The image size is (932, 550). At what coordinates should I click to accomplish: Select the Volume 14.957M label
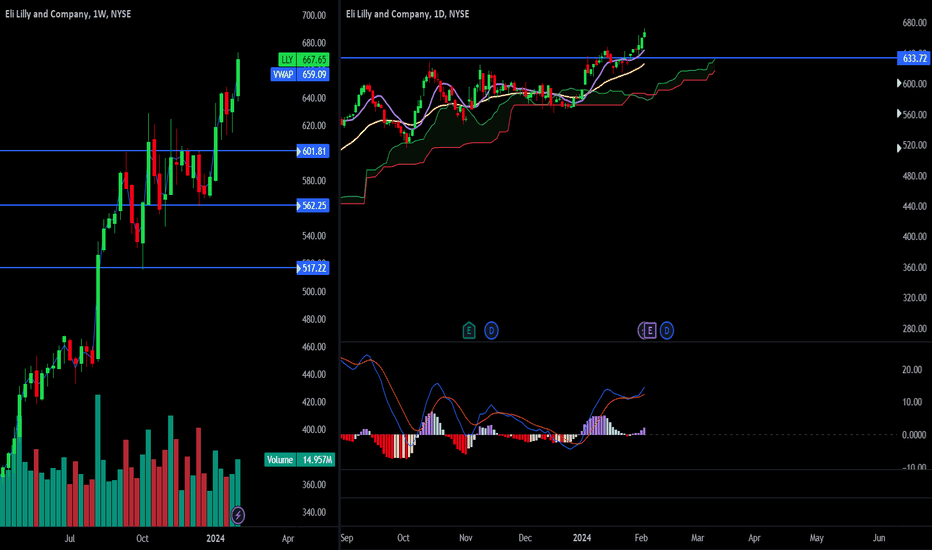(x=300, y=460)
